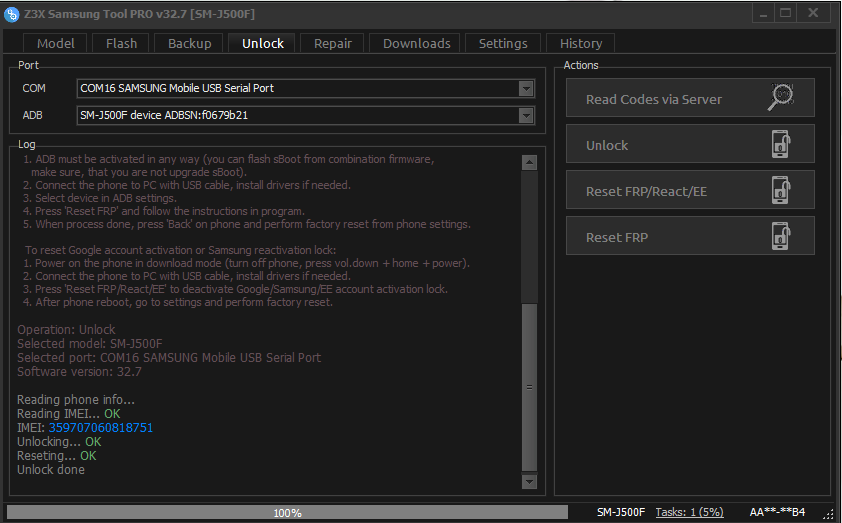This screenshot has height=523, width=842.
Task: Switch to the Flash tab
Action: [121, 43]
